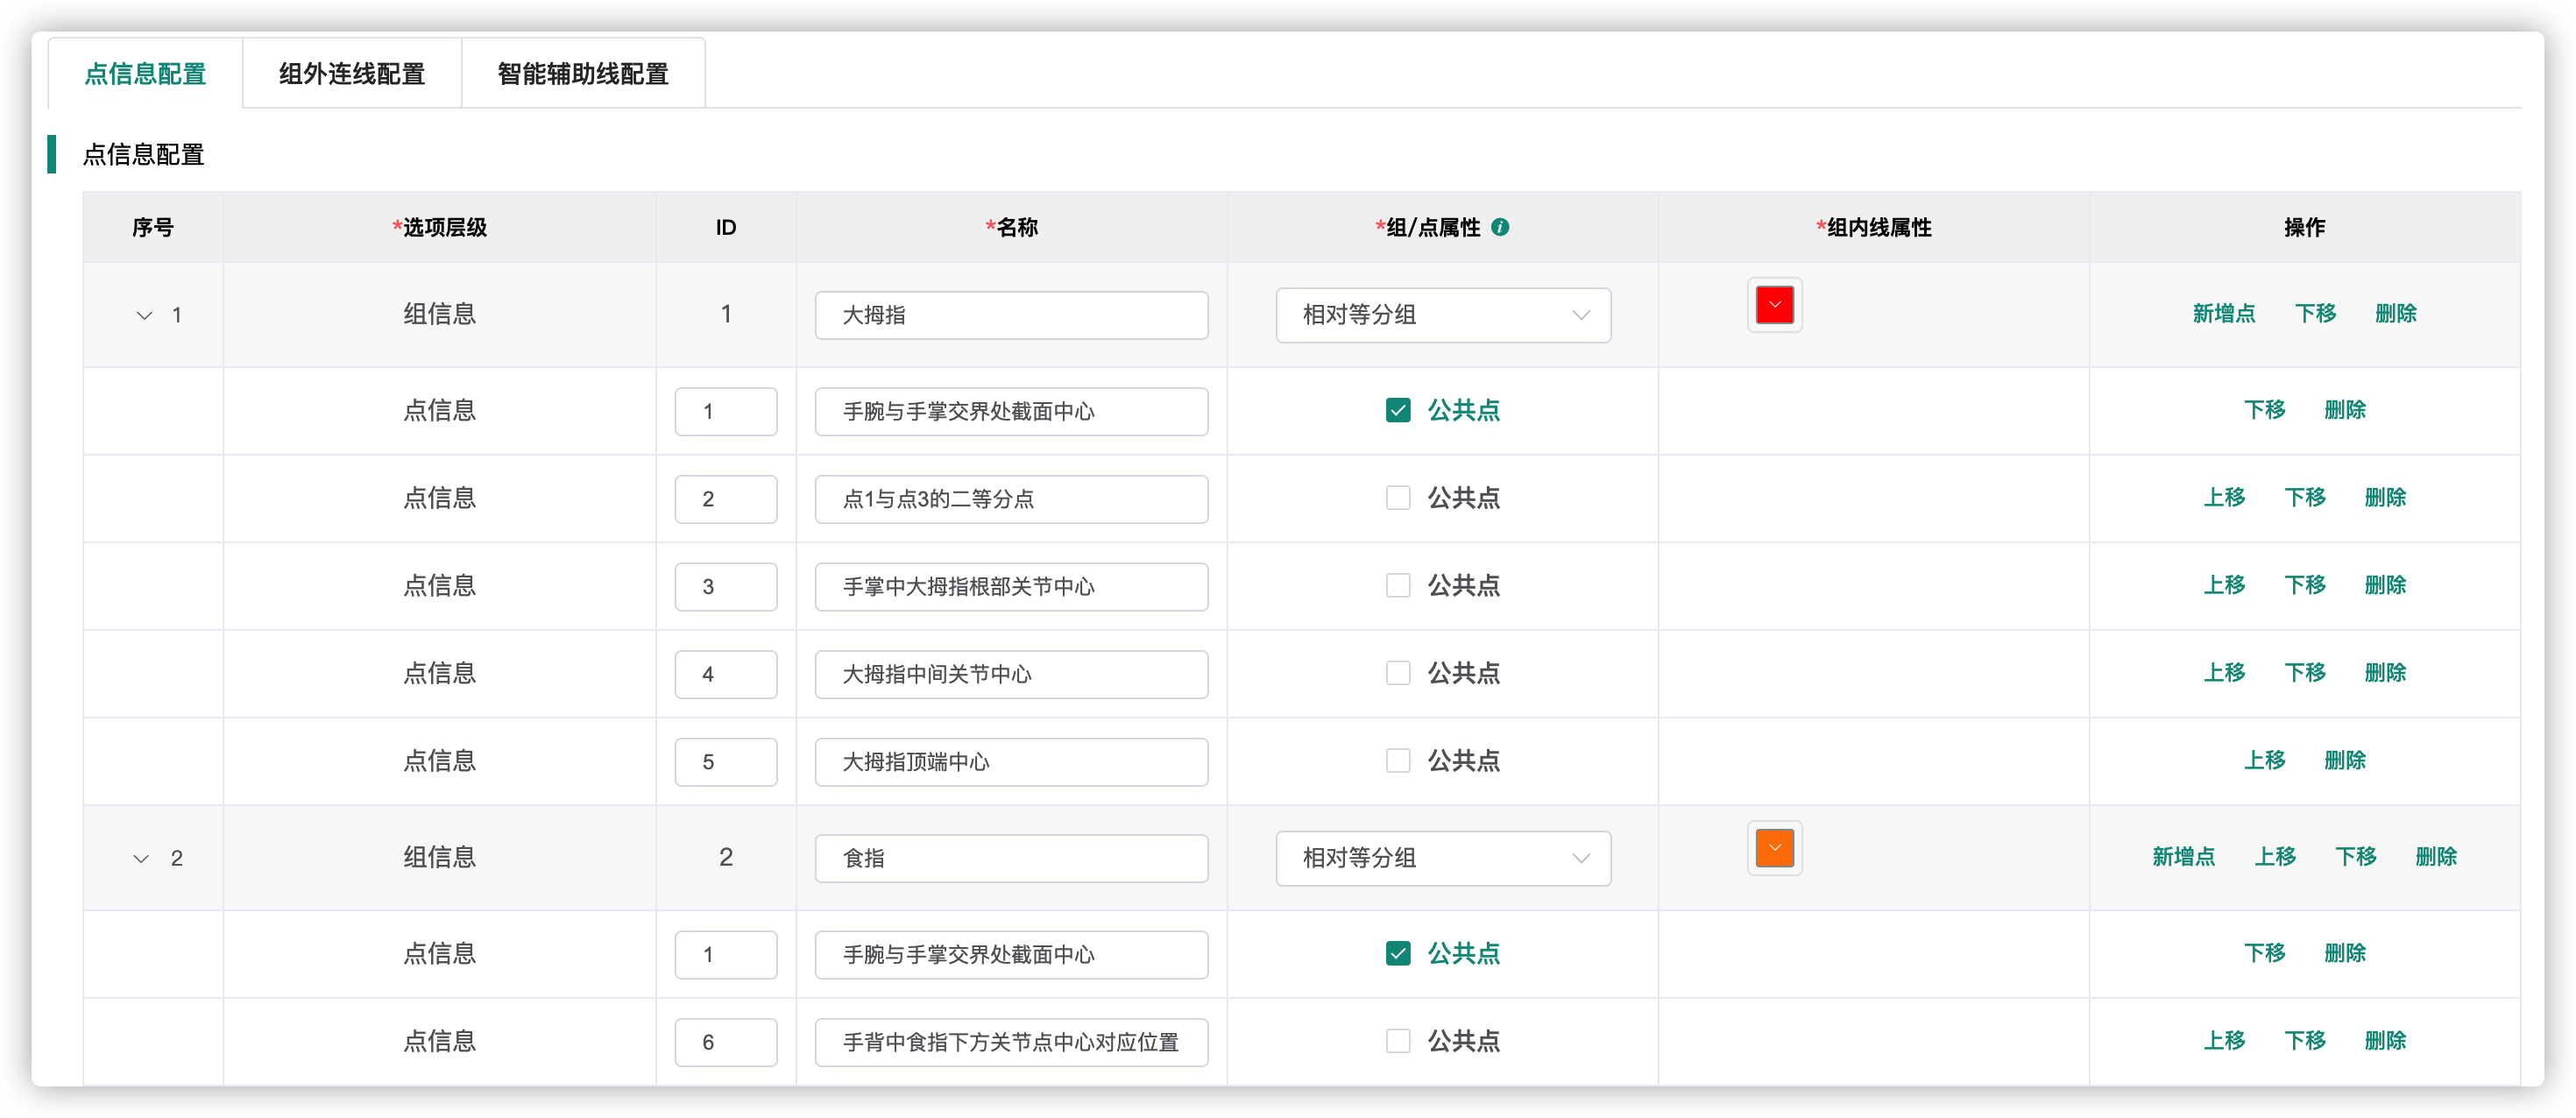The width and height of the screenshot is (2576, 1118).
Task: Click the ID field containing 3
Action: [726, 586]
